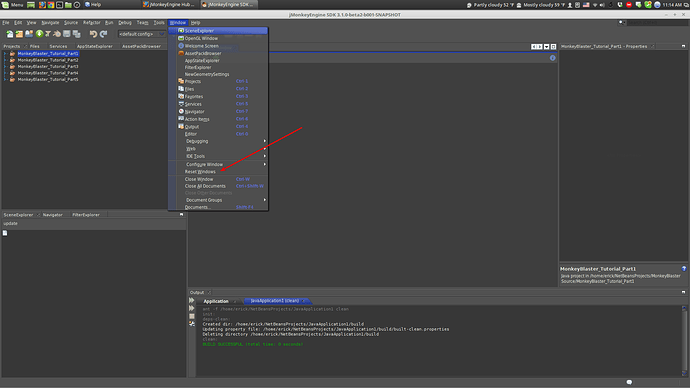Viewport: 690px width, 388px height.
Task: Click the Favorites star icon in menu
Action: pos(181,96)
